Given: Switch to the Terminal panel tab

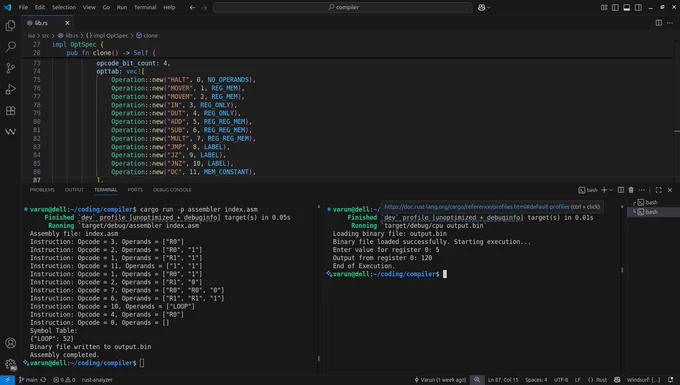Looking at the screenshot, I should [106, 190].
